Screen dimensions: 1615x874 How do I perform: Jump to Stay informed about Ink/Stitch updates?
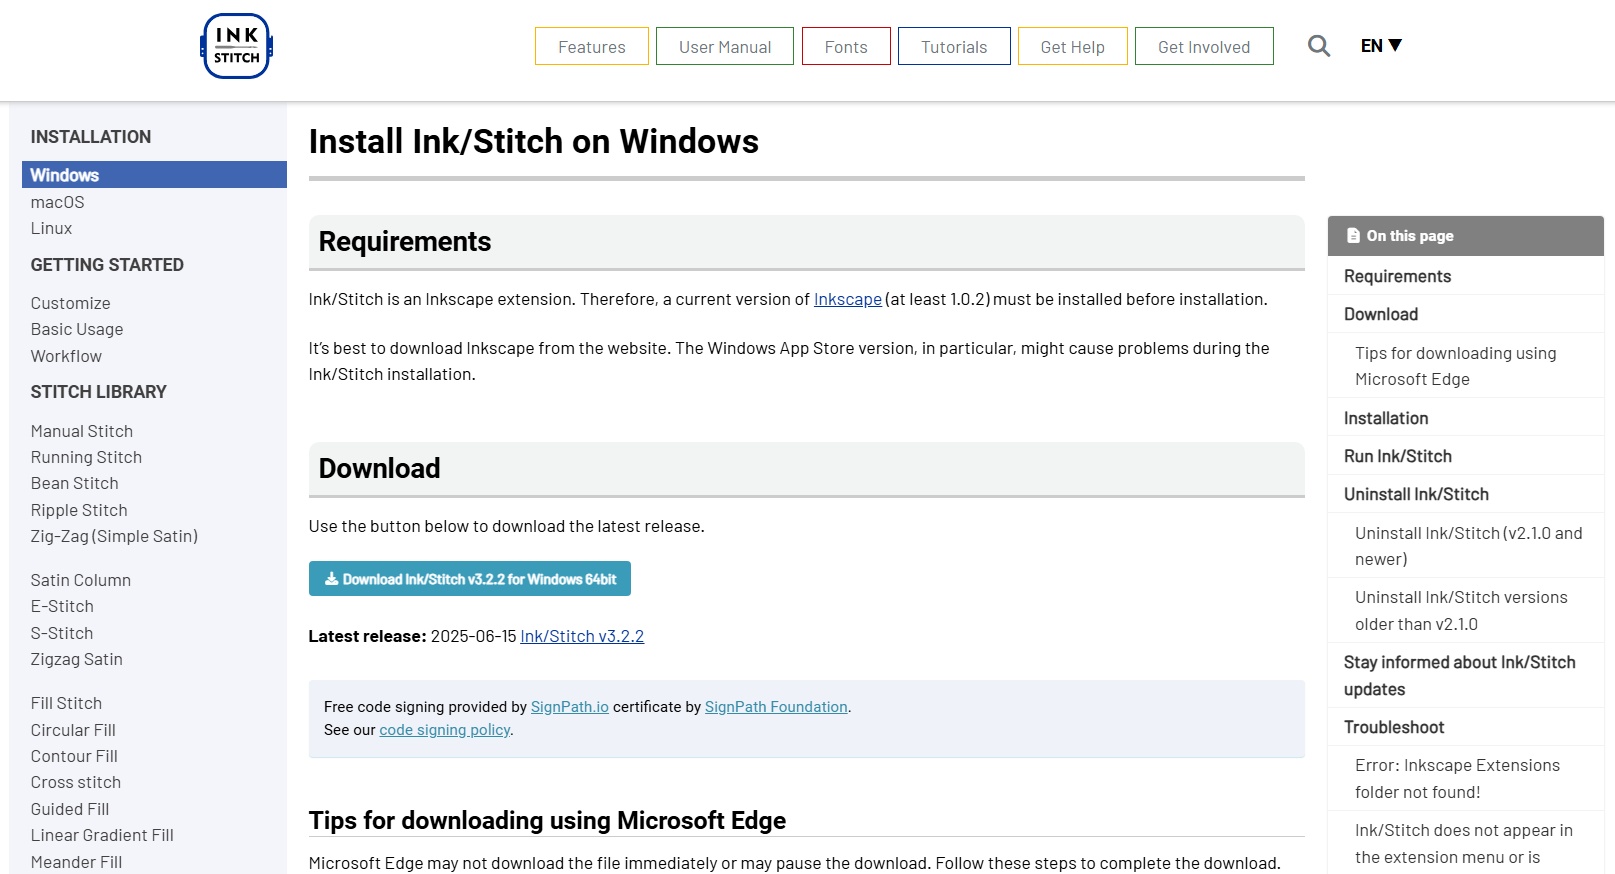[1460, 675]
